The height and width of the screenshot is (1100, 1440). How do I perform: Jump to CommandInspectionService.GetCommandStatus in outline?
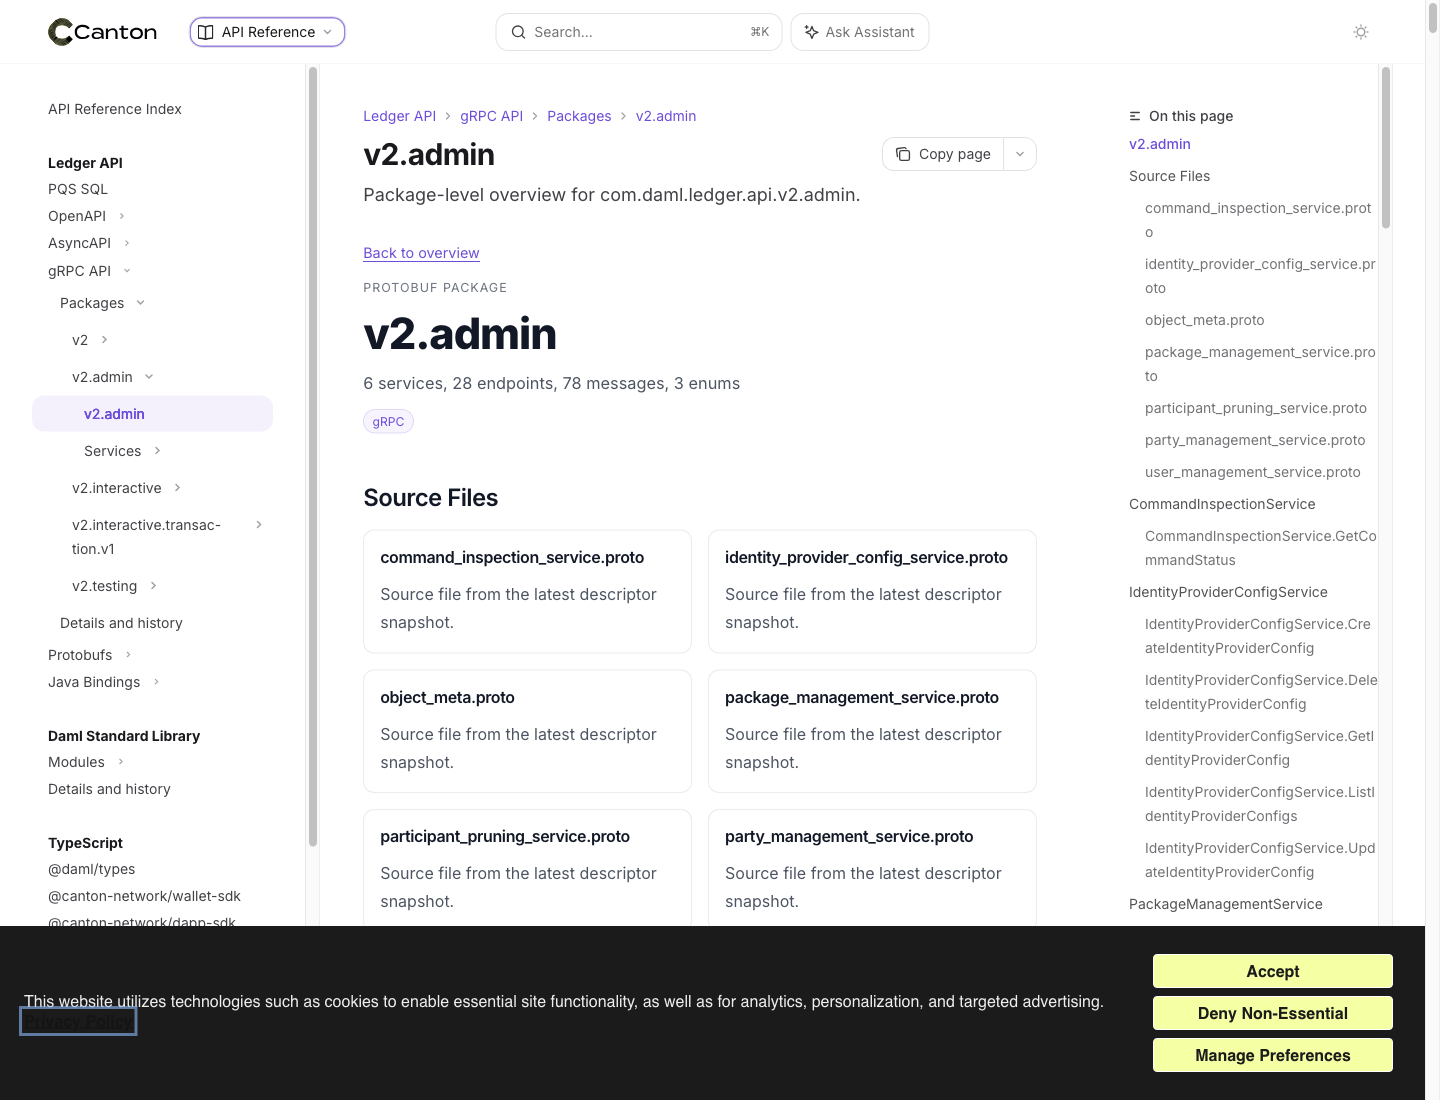click(1260, 548)
